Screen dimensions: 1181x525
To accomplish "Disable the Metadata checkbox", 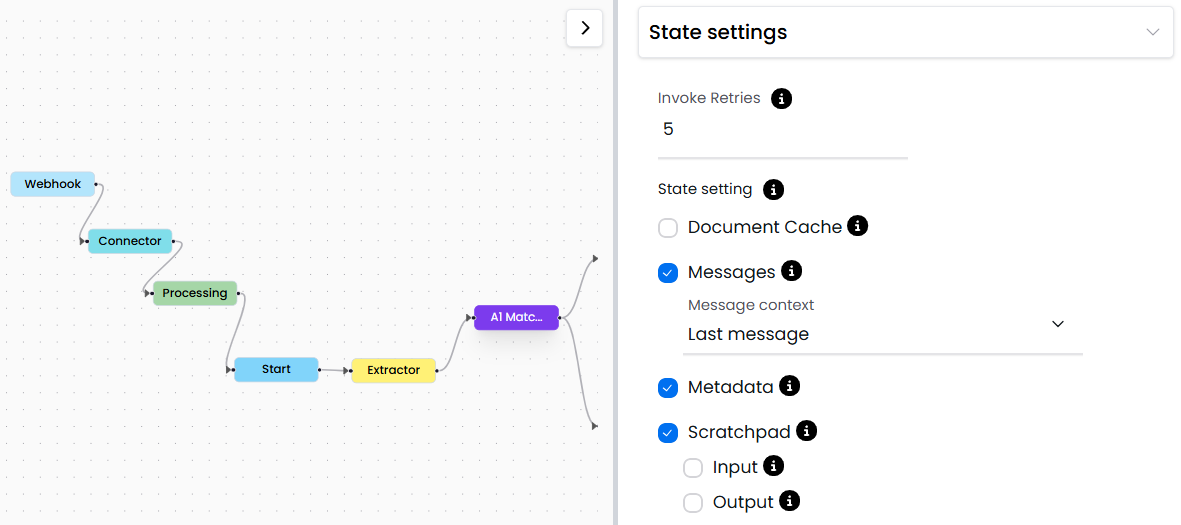I will pyautogui.click(x=668, y=388).
